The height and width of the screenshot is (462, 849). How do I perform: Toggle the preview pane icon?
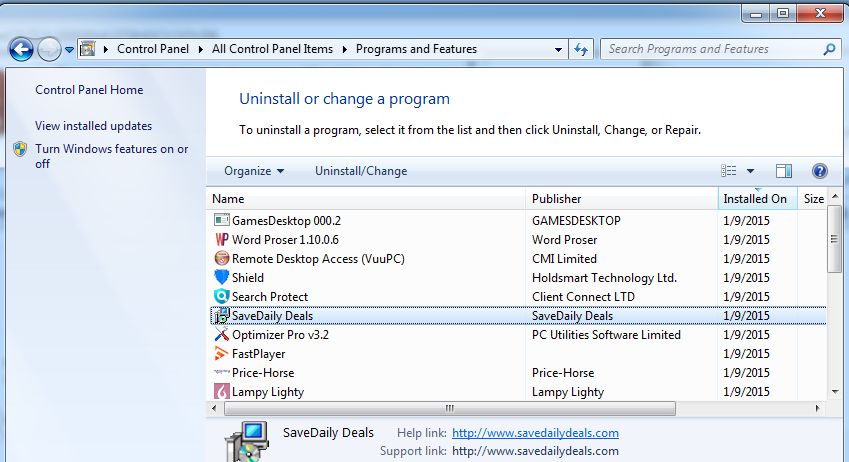(783, 171)
